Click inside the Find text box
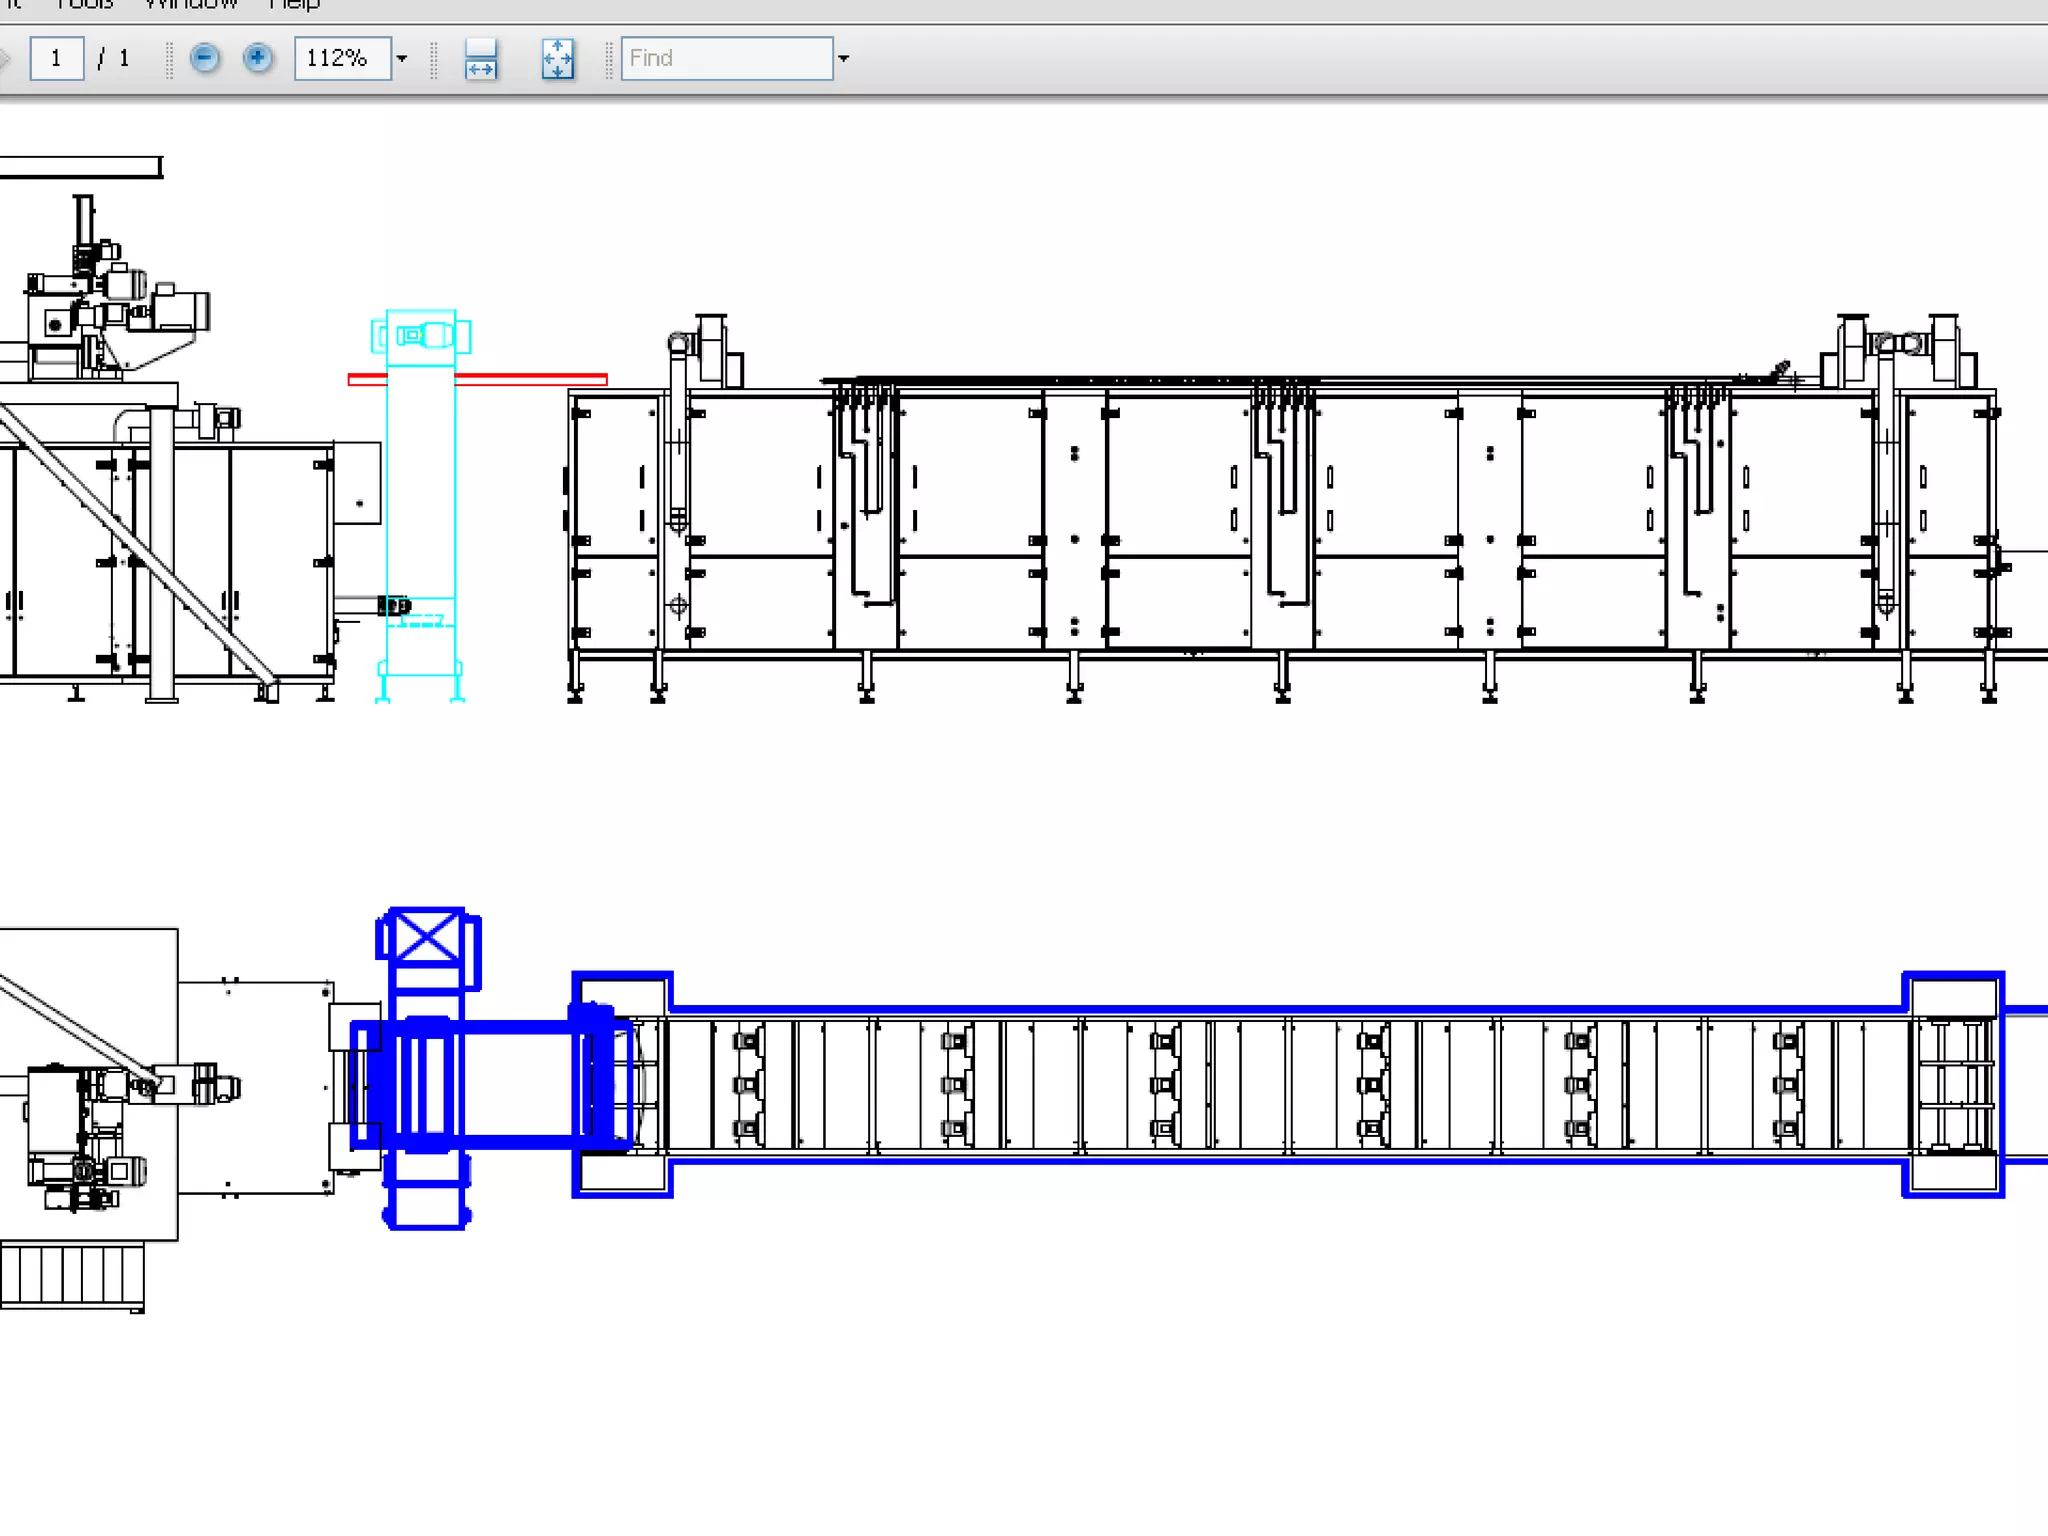Viewport: 2048px width, 1536px height. click(726, 58)
